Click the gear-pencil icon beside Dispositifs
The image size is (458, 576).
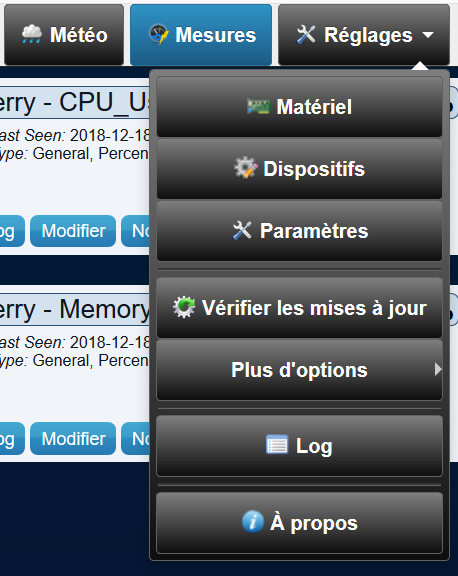(x=246, y=168)
